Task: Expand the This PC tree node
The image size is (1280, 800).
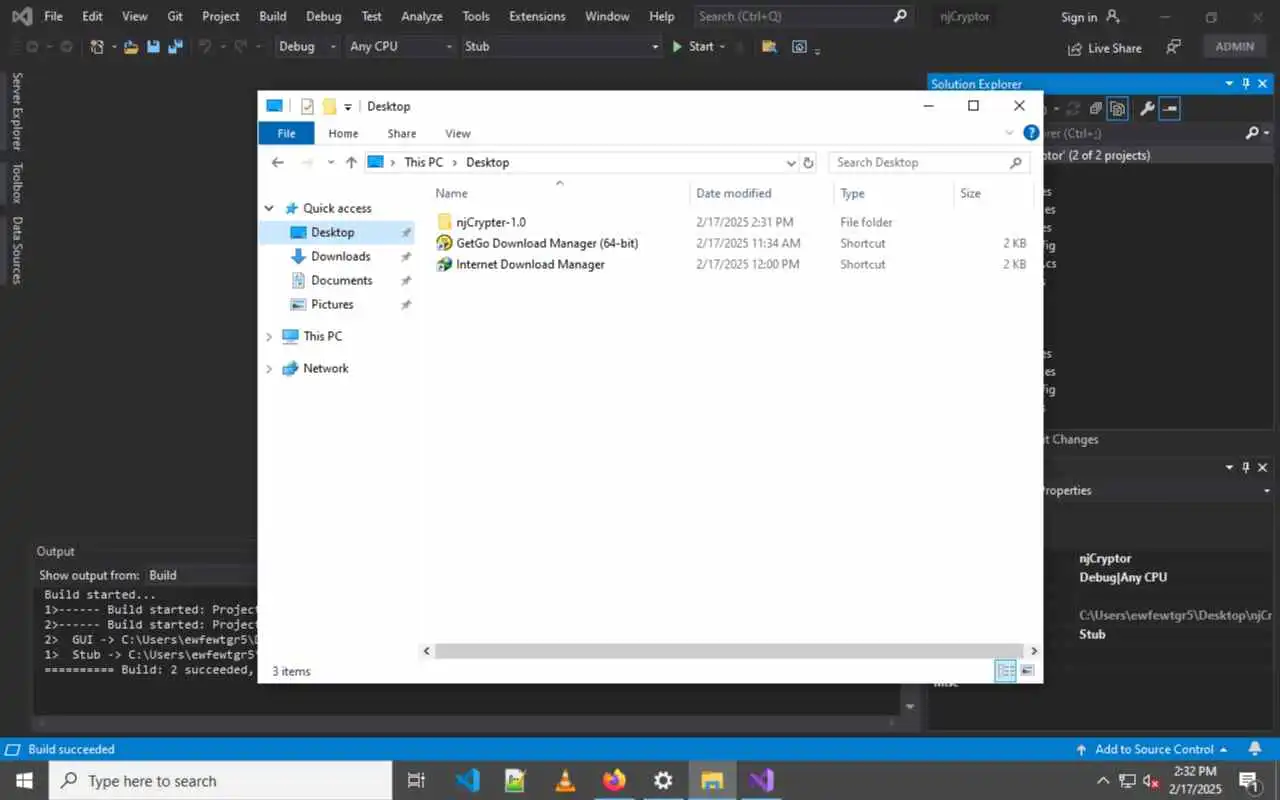Action: (269, 336)
